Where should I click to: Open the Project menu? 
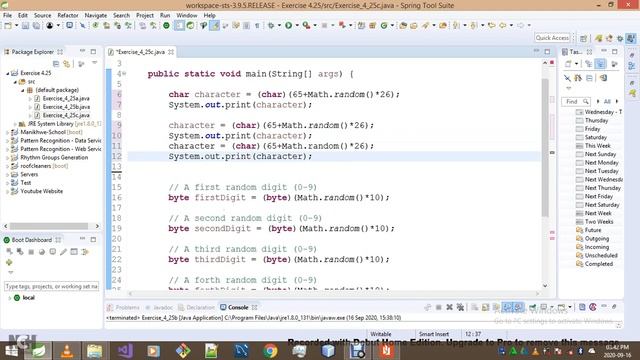[x=144, y=15]
